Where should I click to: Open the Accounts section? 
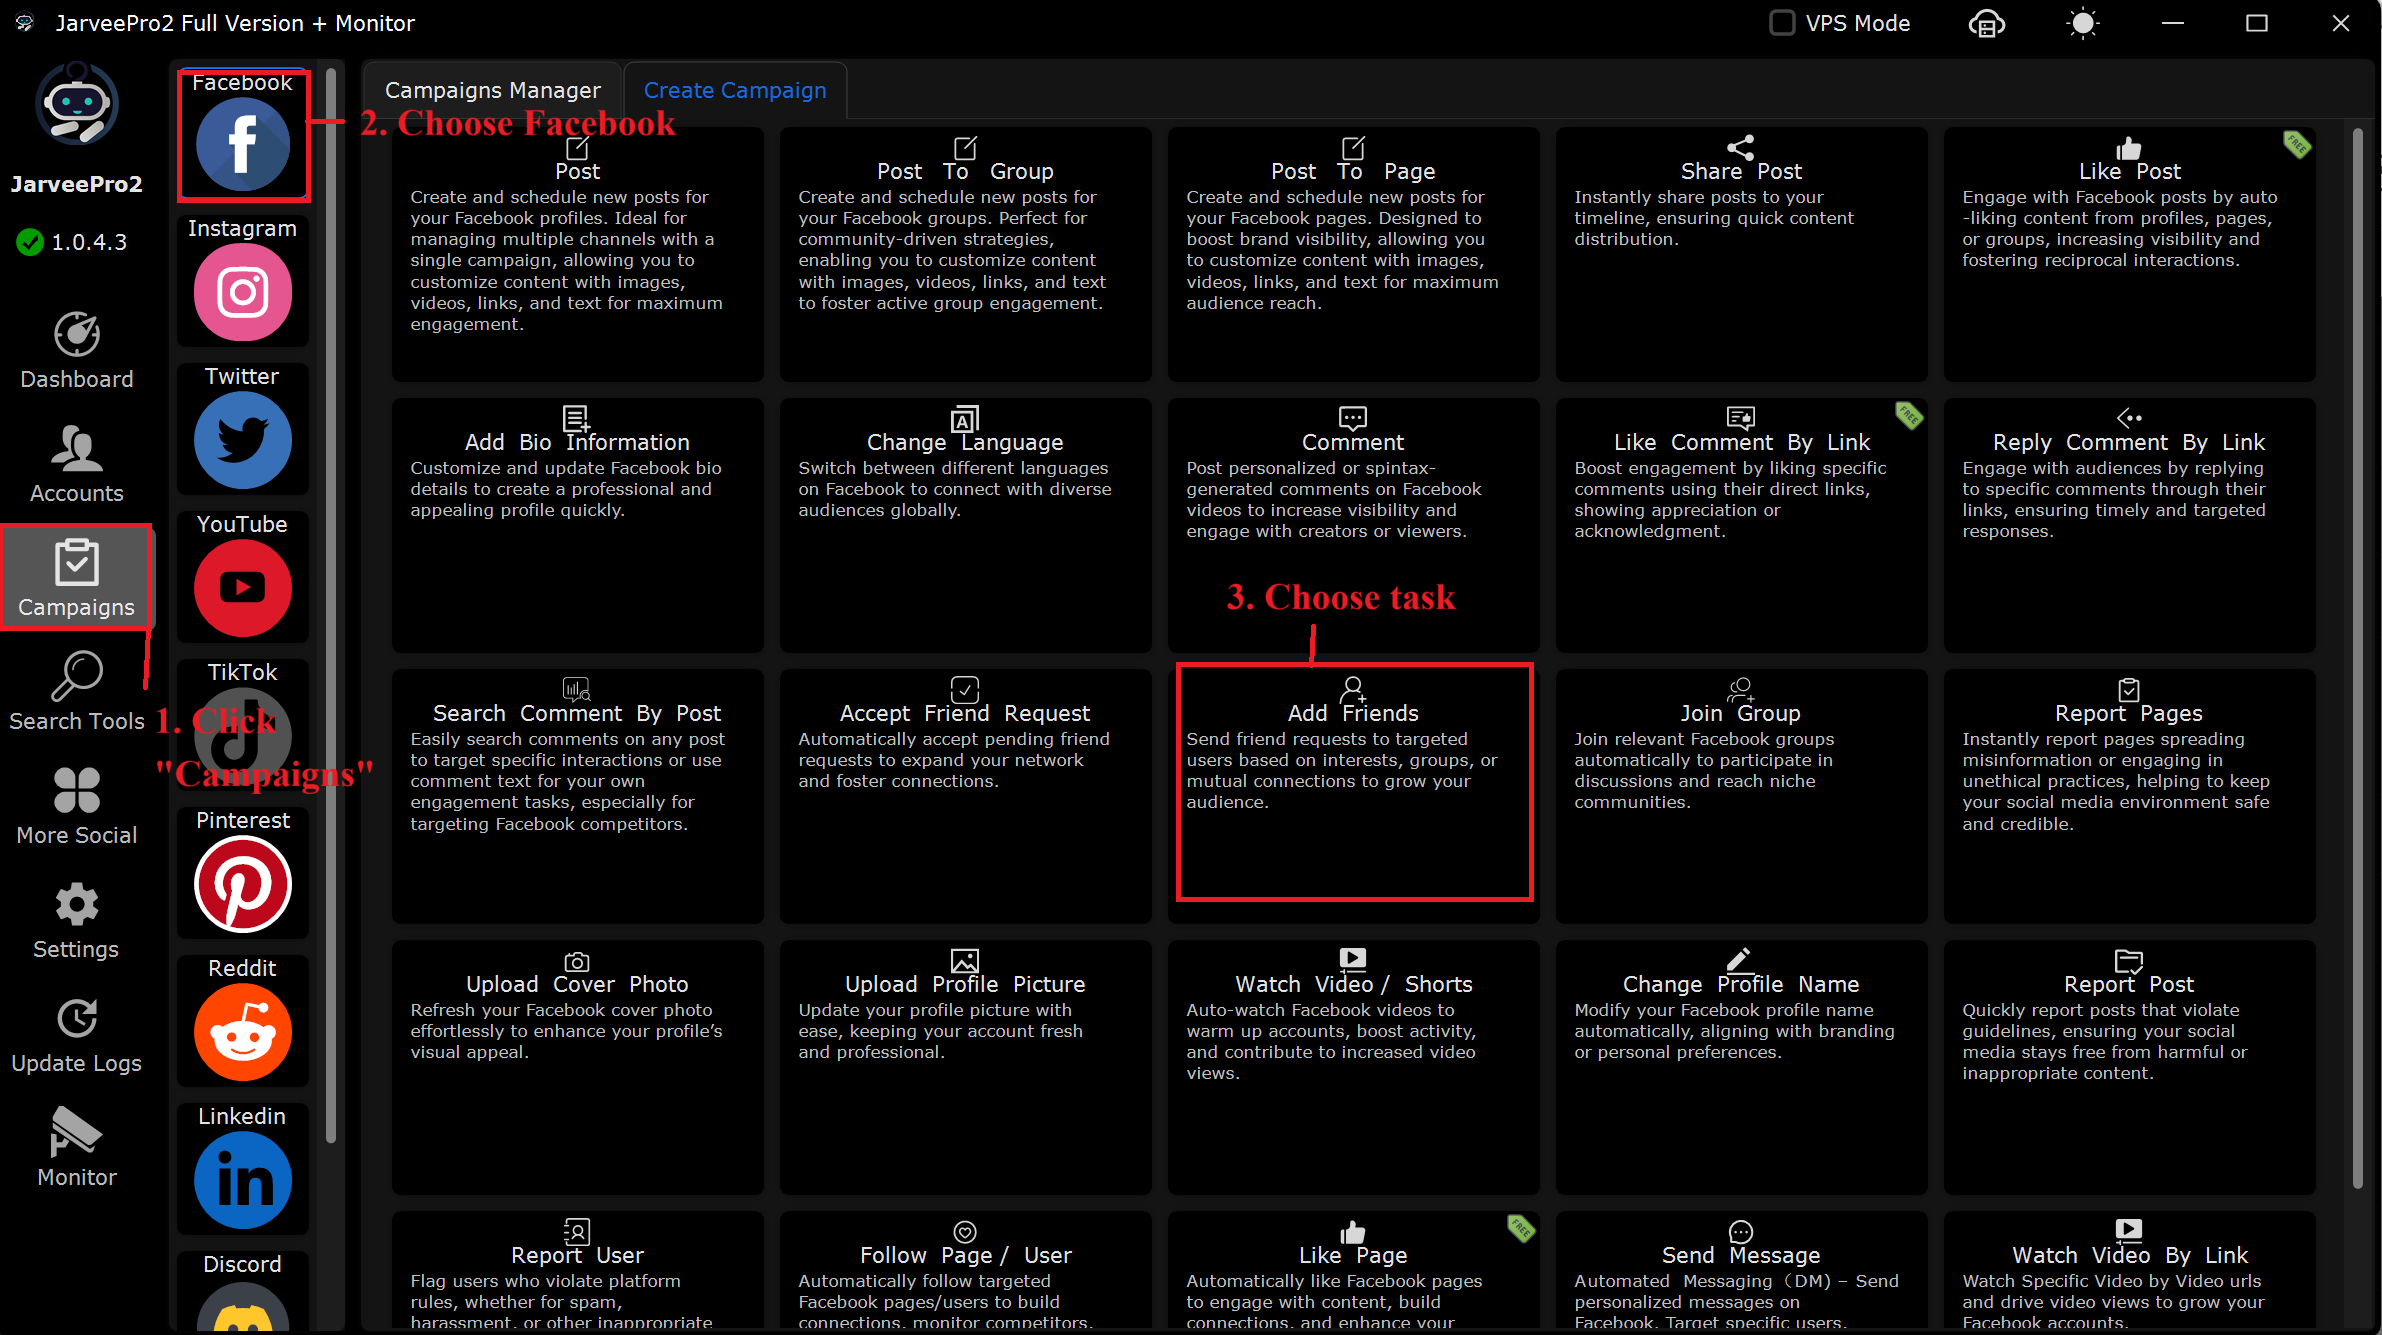pos(77,464)
